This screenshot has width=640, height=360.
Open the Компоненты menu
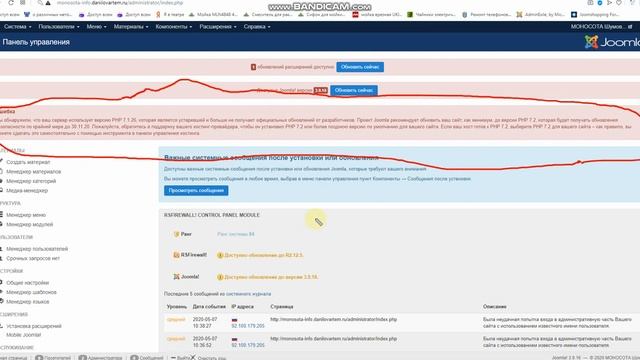coord(173,27)
